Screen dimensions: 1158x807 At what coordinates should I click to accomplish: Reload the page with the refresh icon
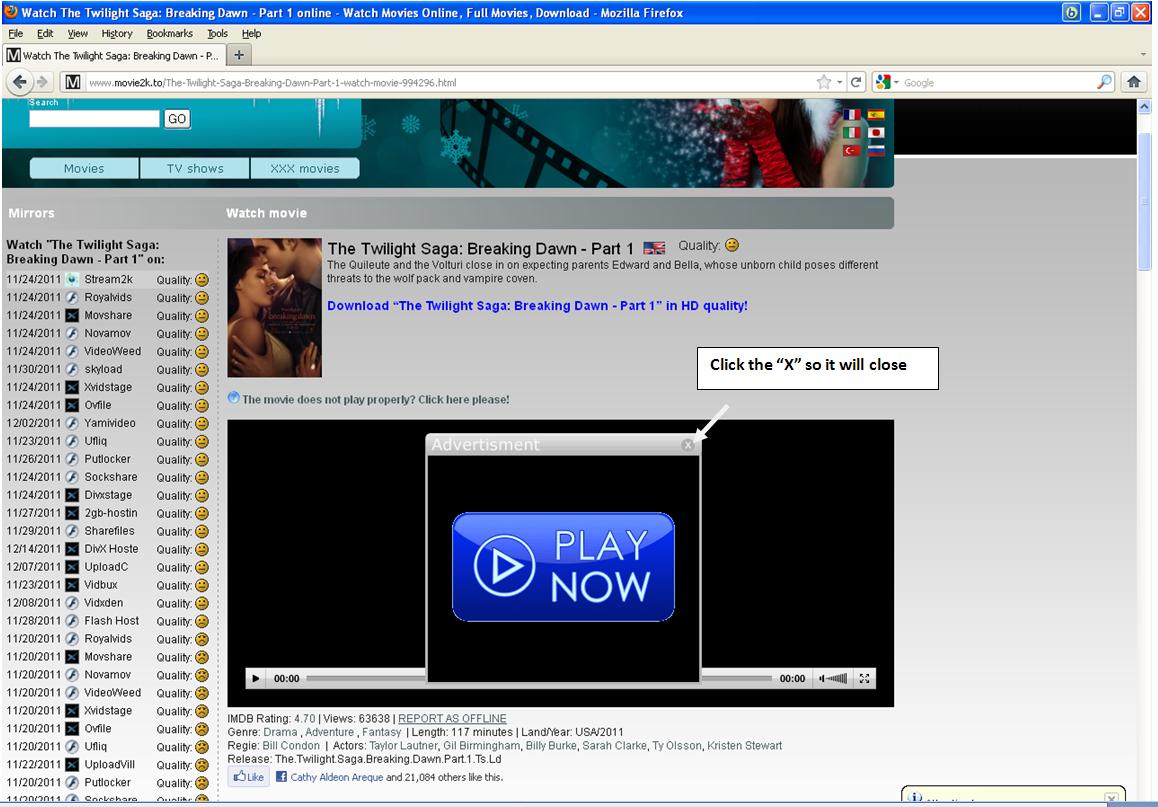856,82
